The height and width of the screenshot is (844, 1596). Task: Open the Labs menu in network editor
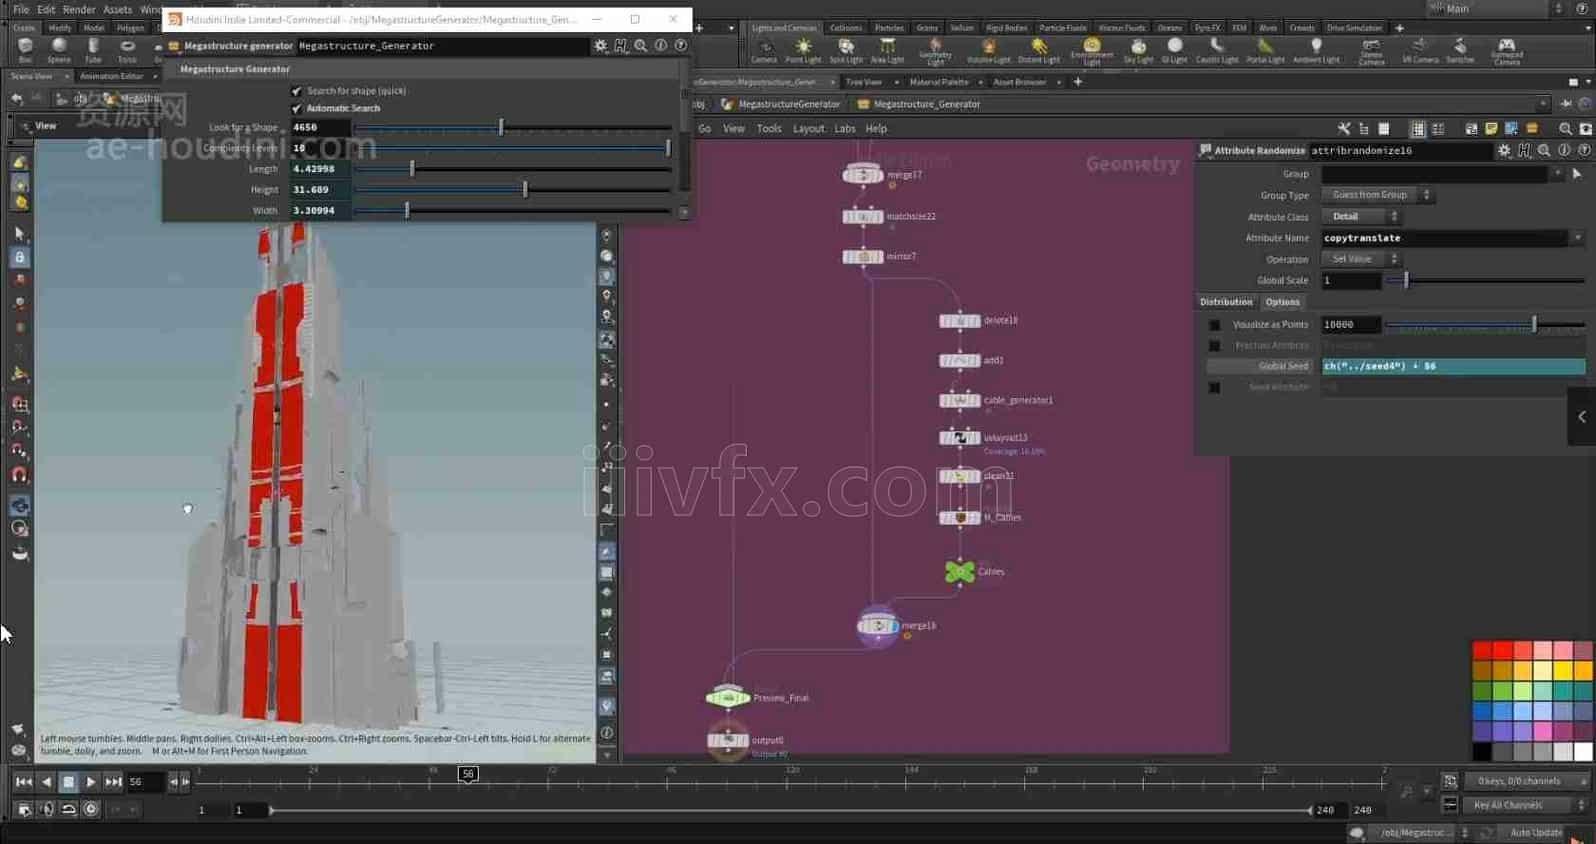point(845,128)
